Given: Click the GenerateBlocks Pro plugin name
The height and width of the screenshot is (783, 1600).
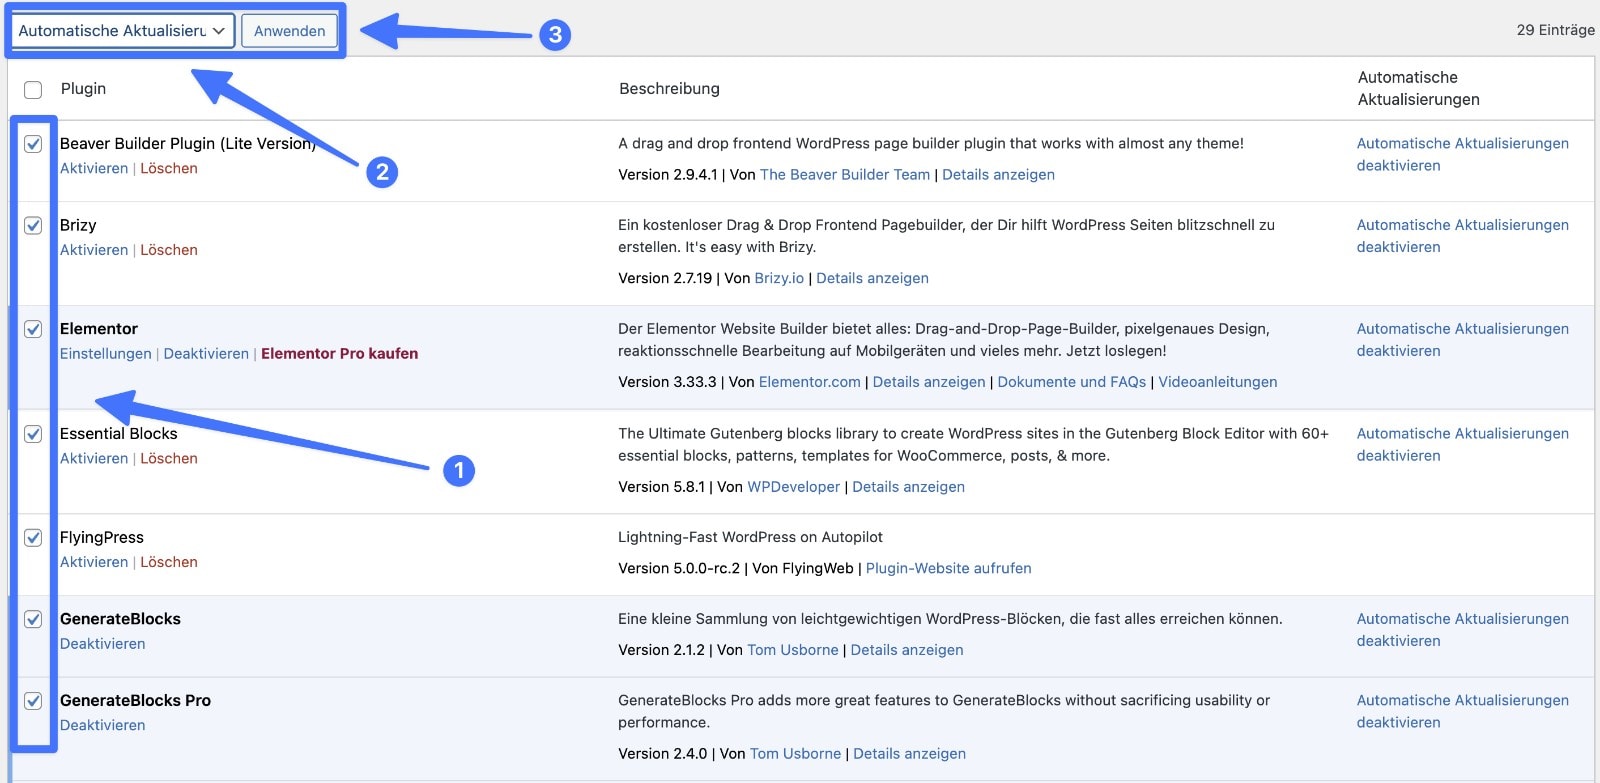Looking at the screenshot, I should pos(135,701).
